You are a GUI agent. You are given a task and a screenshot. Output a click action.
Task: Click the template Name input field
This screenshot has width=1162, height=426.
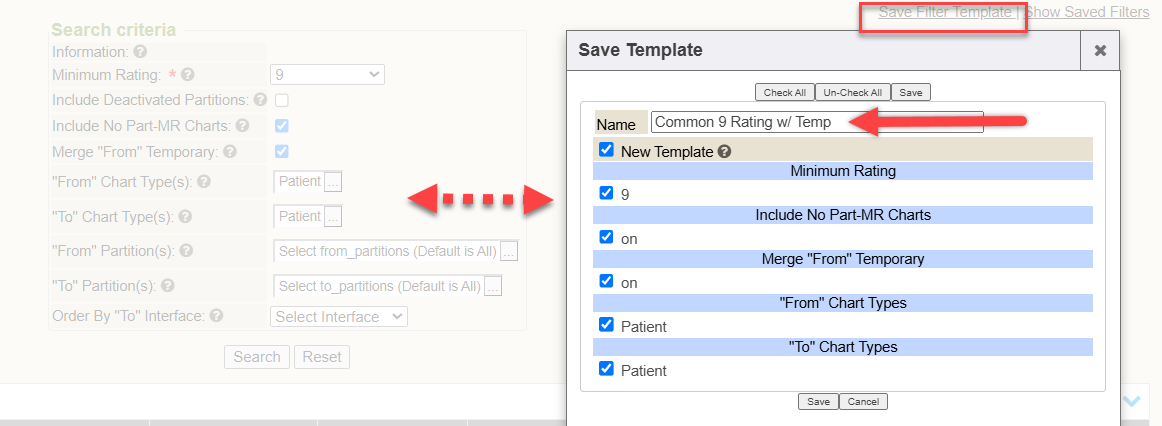click(x=816, y=122)
